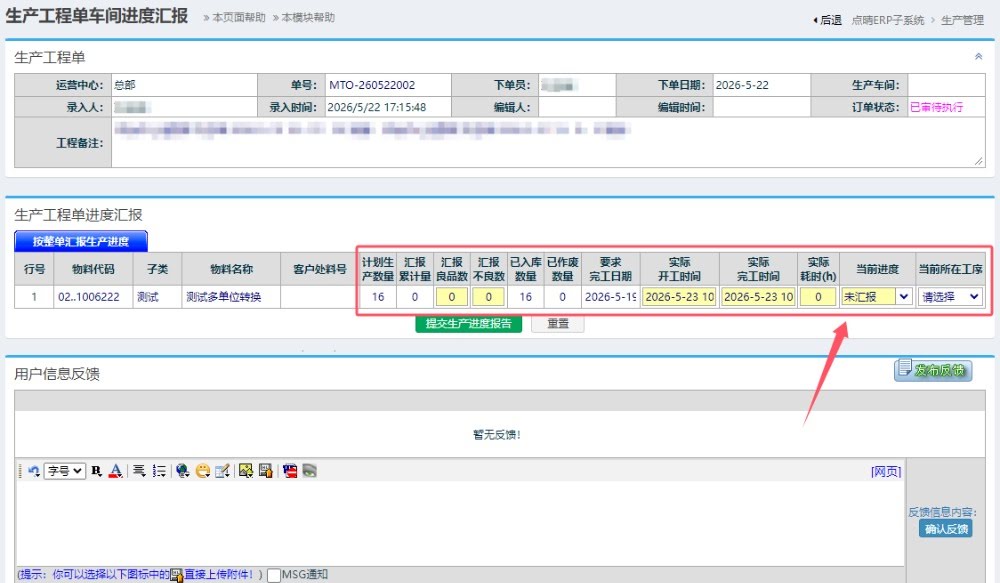Click the upload attachment disk icon
The image size is (1000, 583).
[266, 471]
